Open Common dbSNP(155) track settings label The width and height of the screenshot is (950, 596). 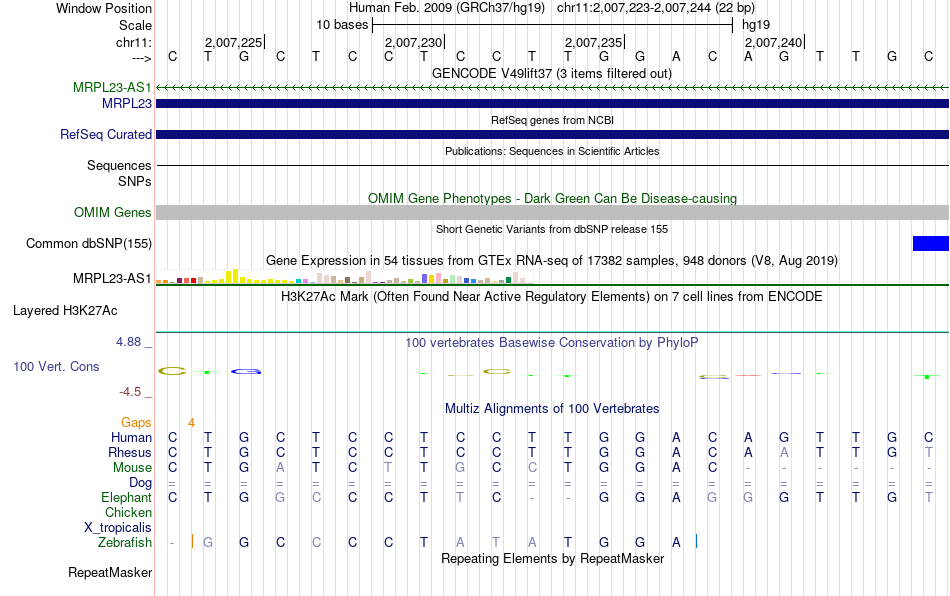click(89, 243)
